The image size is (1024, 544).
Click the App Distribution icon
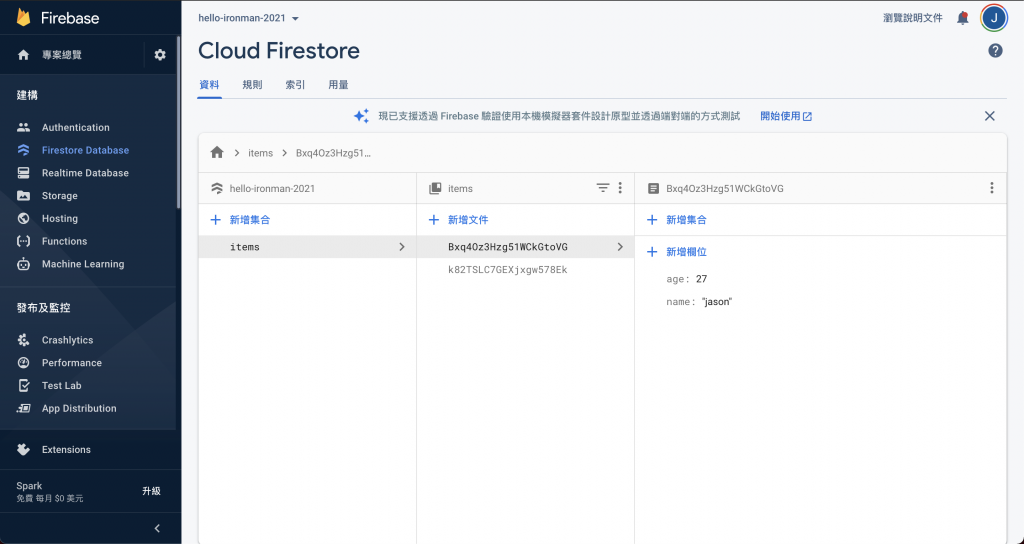click(x=24, y=408)
